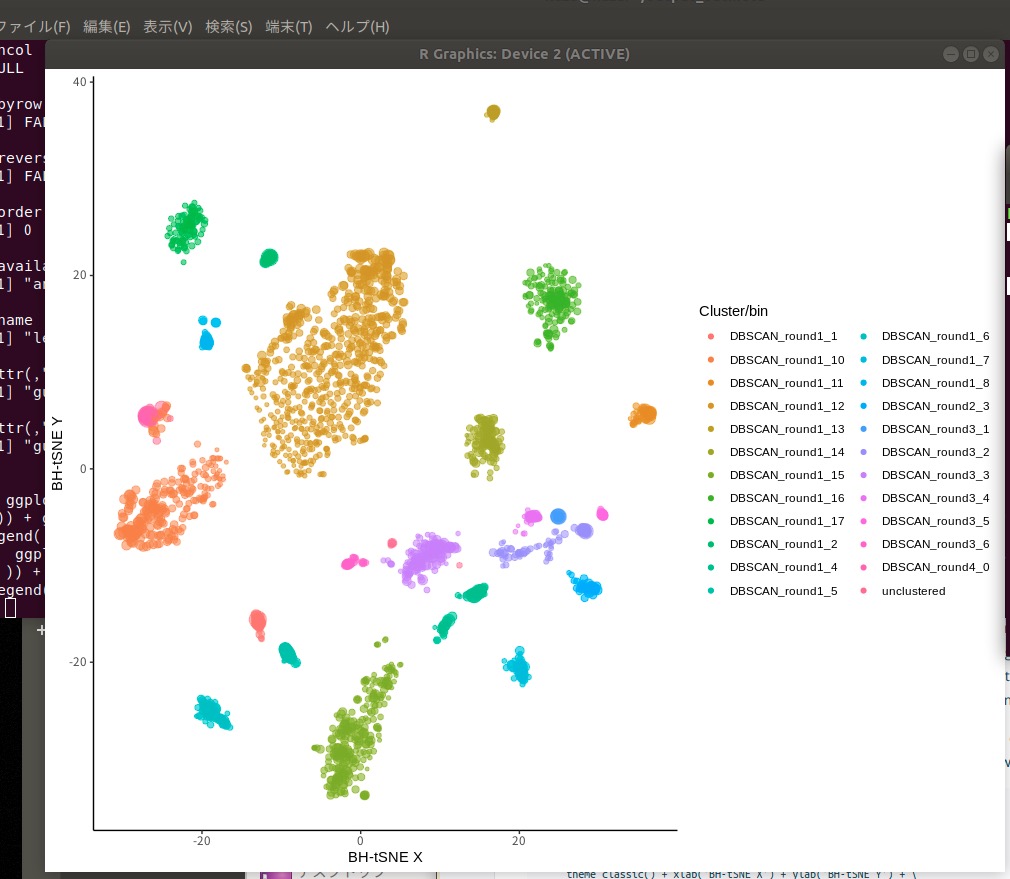Click the Cluster/bin legend title
This screenshot has width=1010, height=879.
[x=733, y=311]
